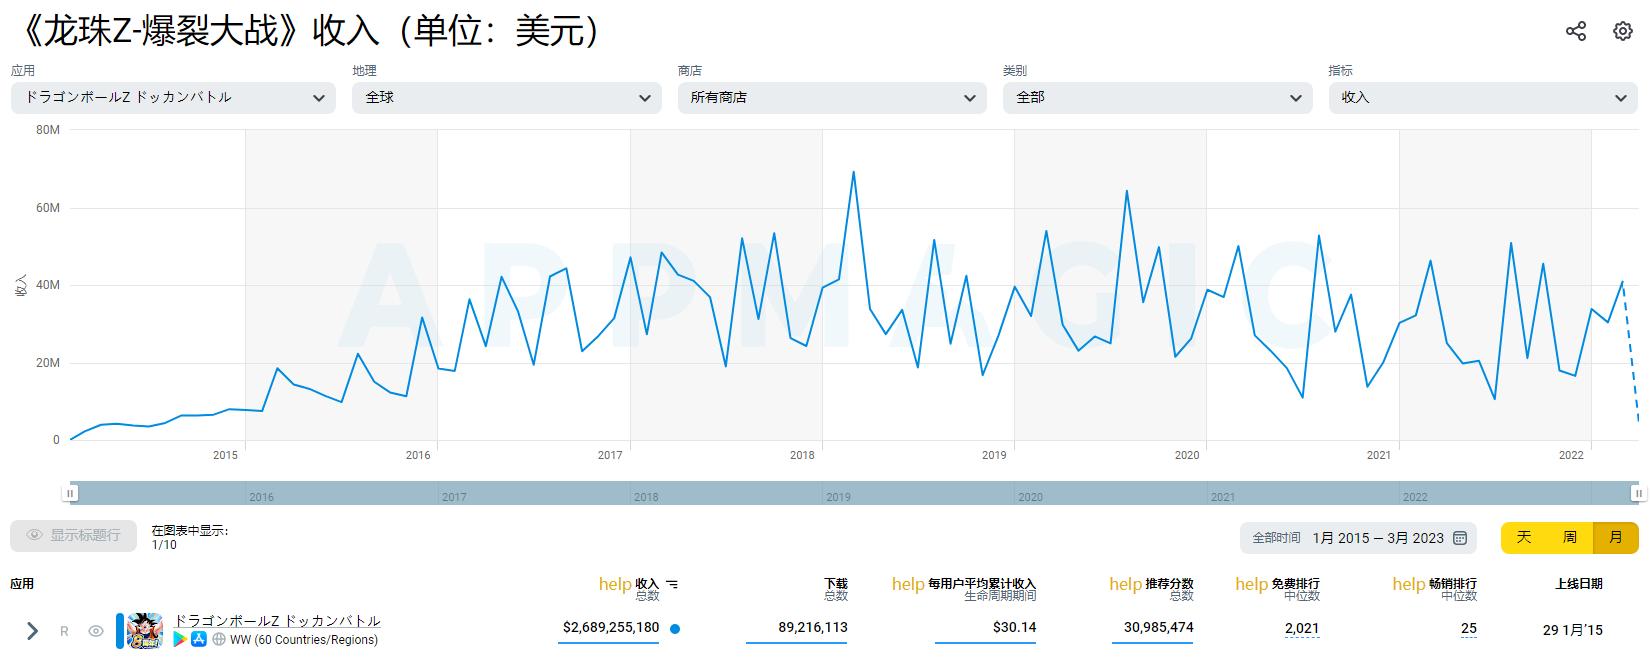Open 应用 dropdown ドラゴンボールZ
Viewport: 1650px width, 663px height.
[173, 98]
